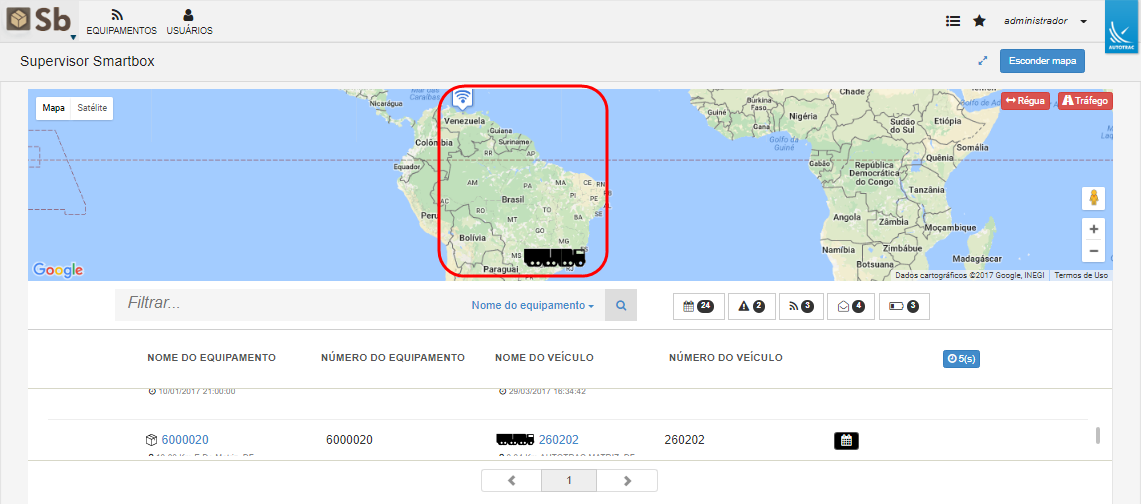Image resolution: width=1141 pixels, height=504 pixels.
Task: Expand the administrador user dropdown
Action: 1045,21
